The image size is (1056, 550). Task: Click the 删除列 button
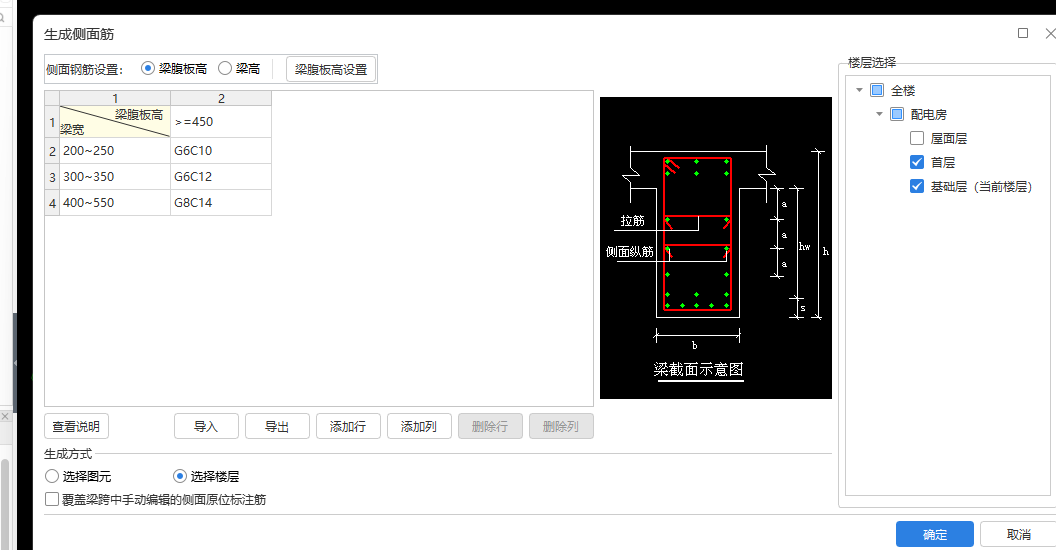click(561, 426)
